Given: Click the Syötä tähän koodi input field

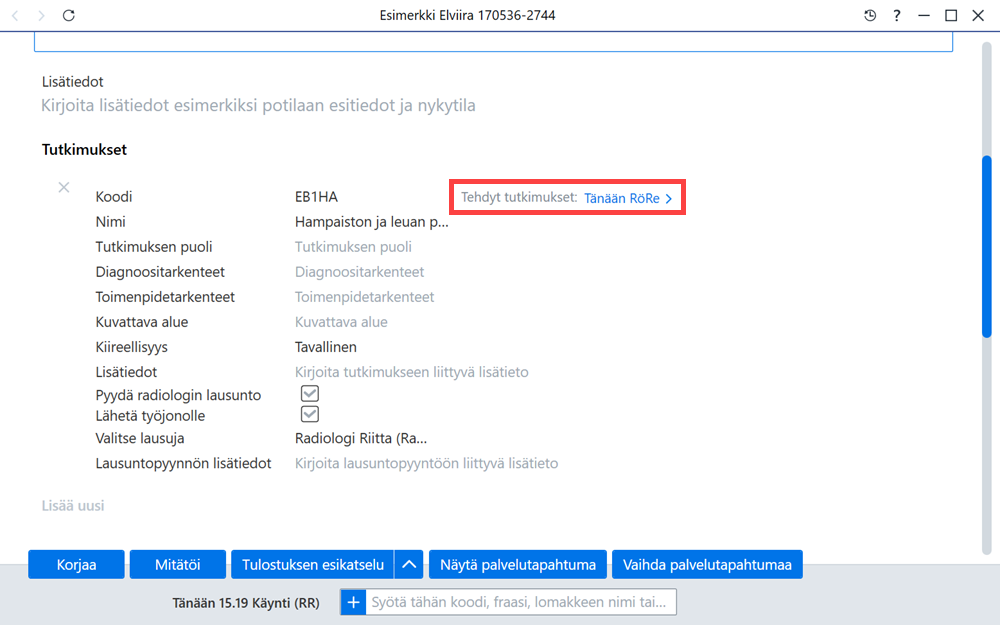Looking at the screenshot, I should [520, 602].
